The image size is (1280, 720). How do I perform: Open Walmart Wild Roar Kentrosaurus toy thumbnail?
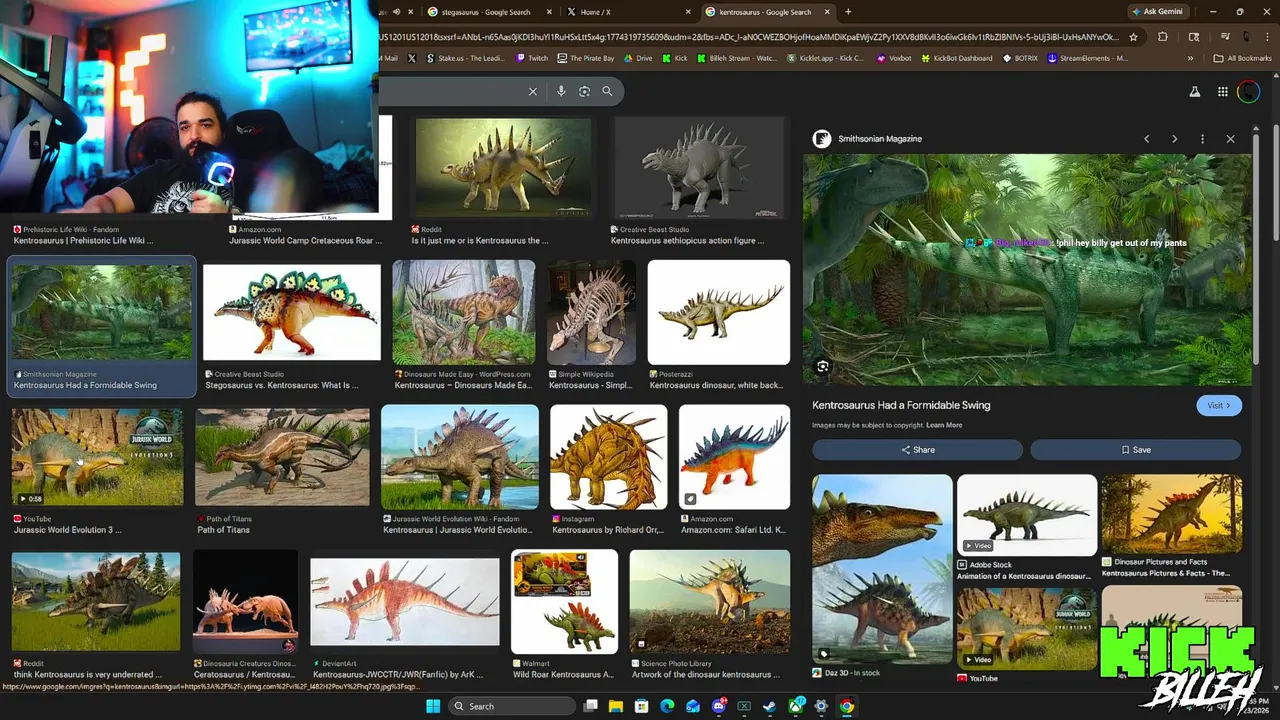tap(564, 601)
